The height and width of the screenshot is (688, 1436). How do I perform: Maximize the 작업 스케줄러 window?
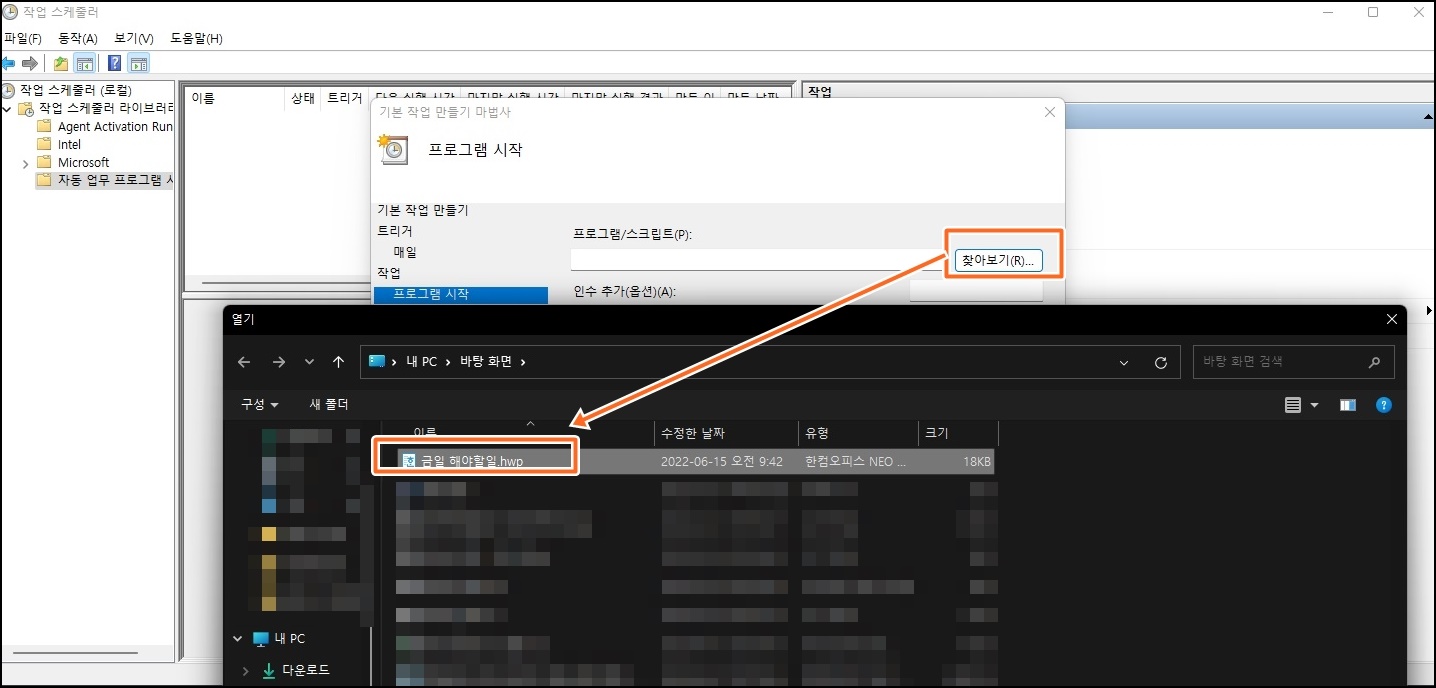(1373, 12)
